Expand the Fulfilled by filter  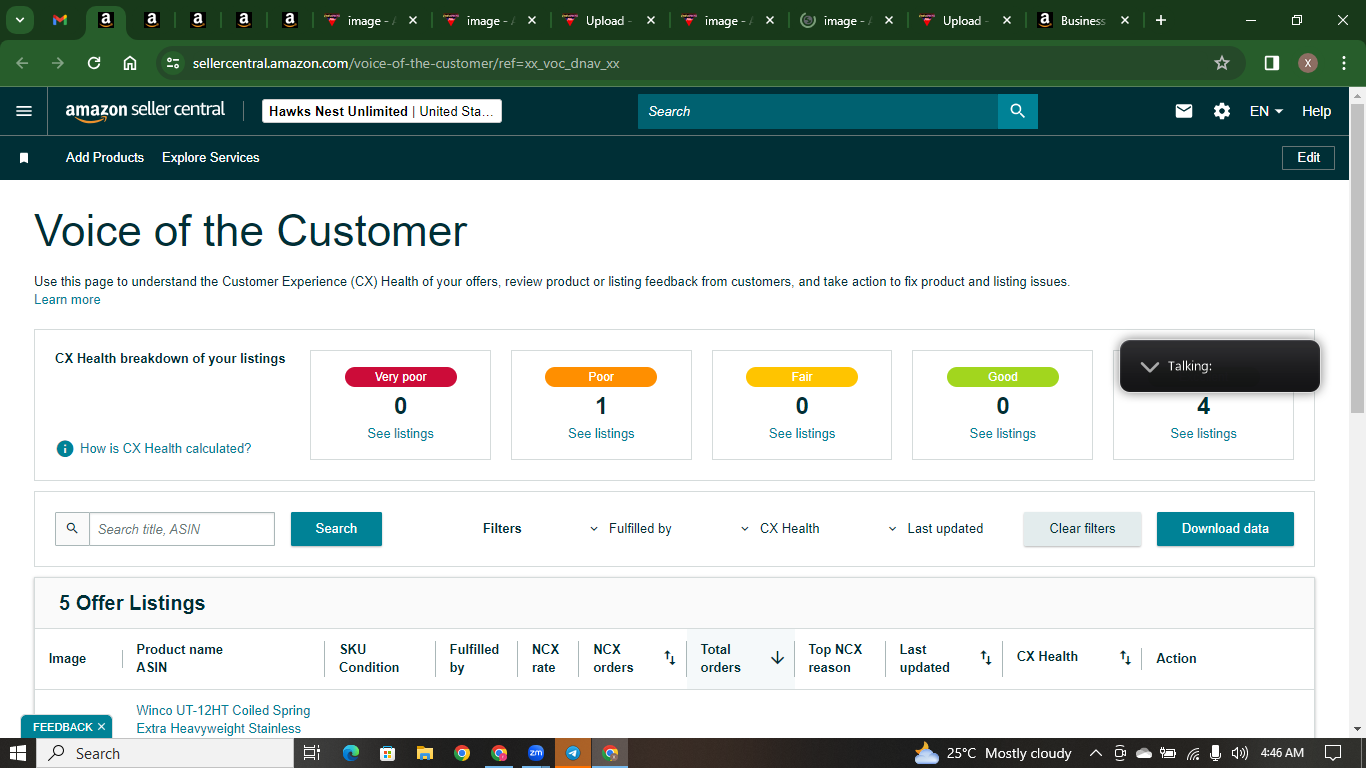[x=630, y=528]
